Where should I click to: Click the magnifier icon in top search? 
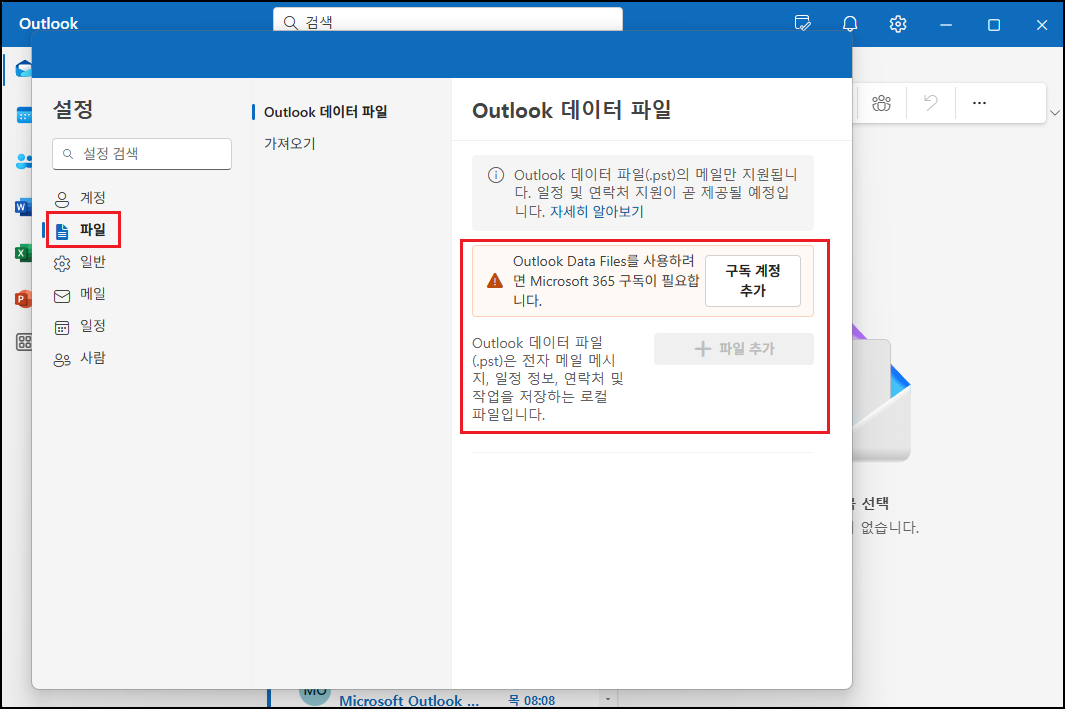click(290, 22)
